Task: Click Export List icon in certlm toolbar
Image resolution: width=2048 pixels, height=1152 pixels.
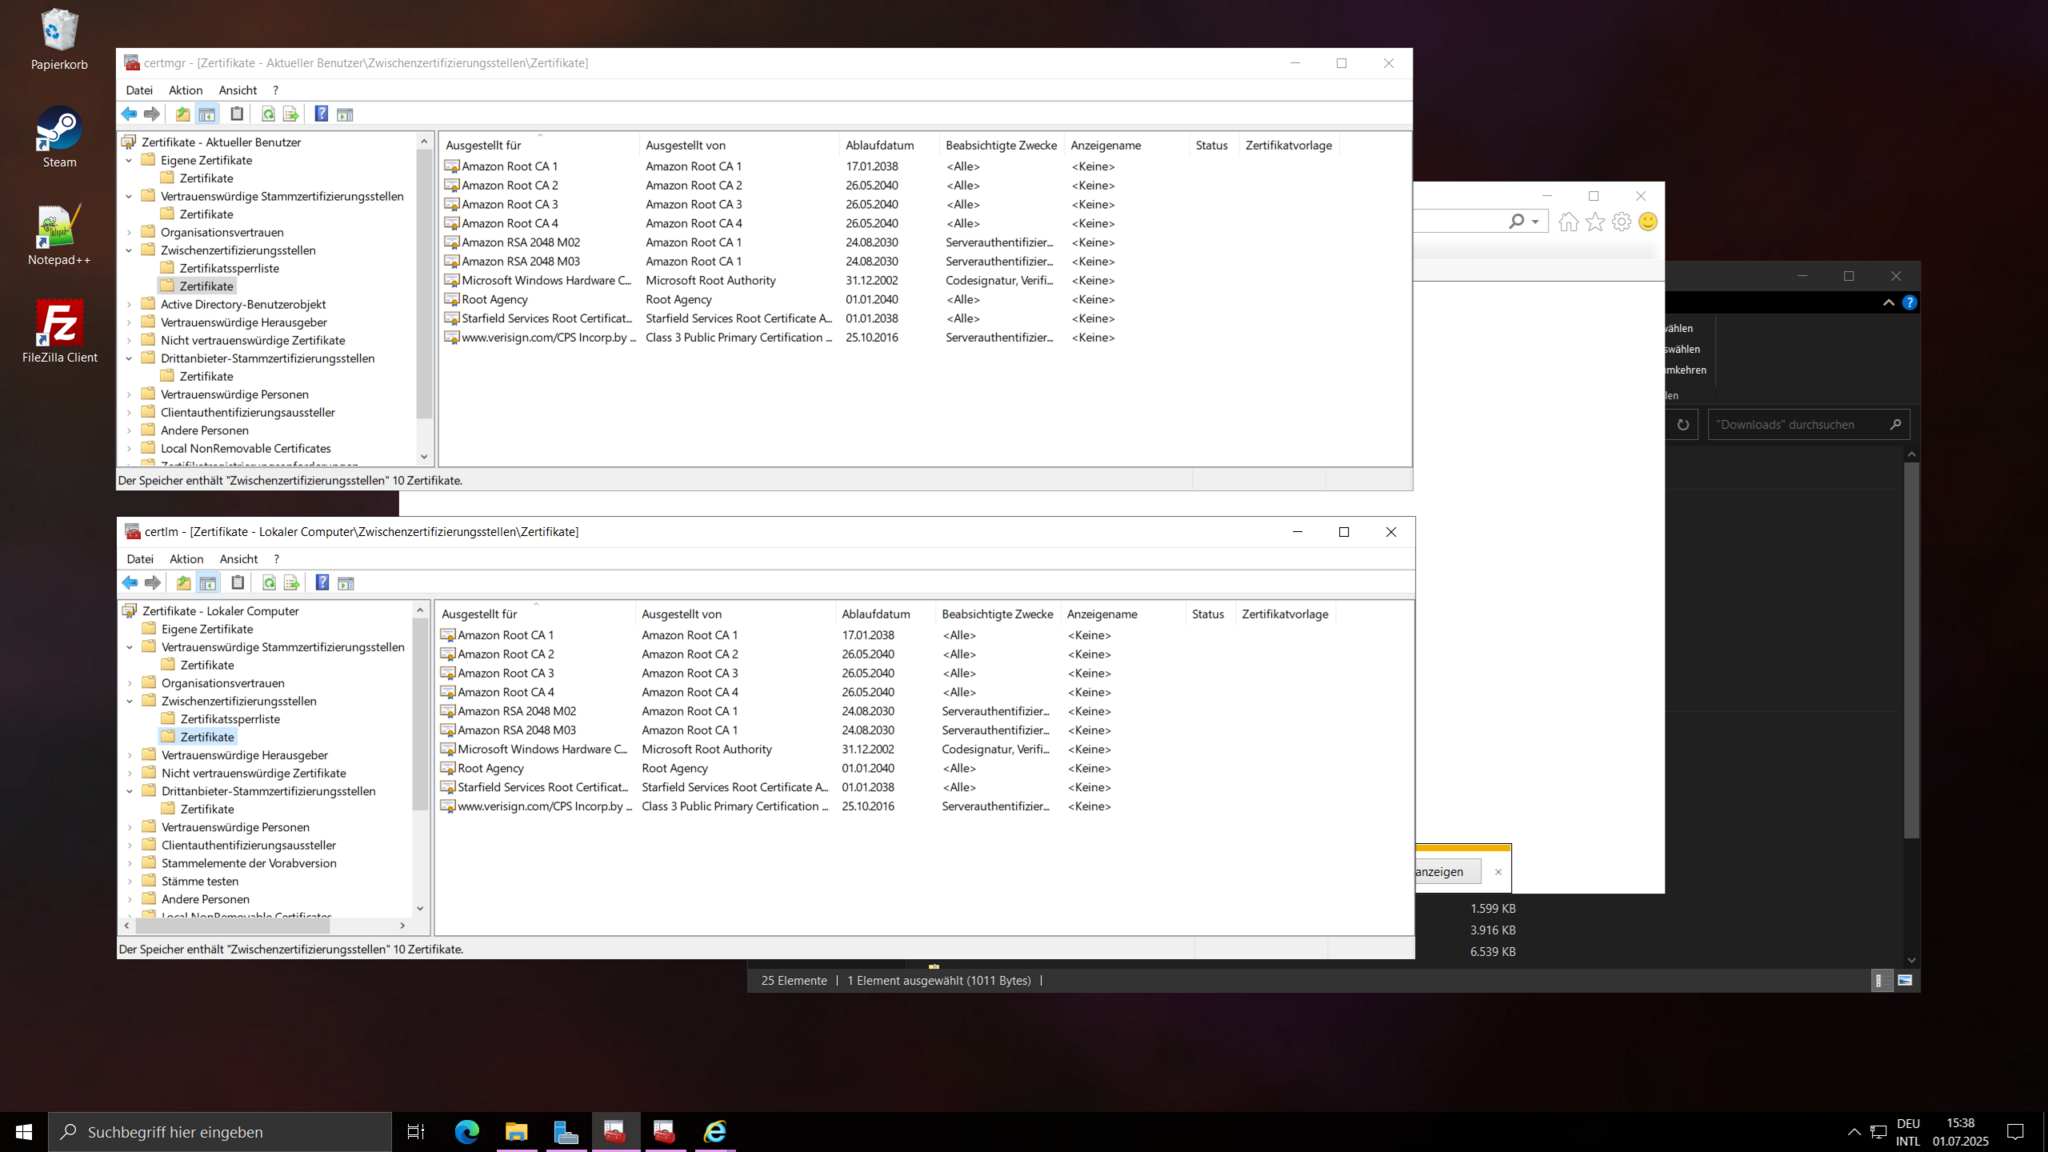Action: pos(292,583)
